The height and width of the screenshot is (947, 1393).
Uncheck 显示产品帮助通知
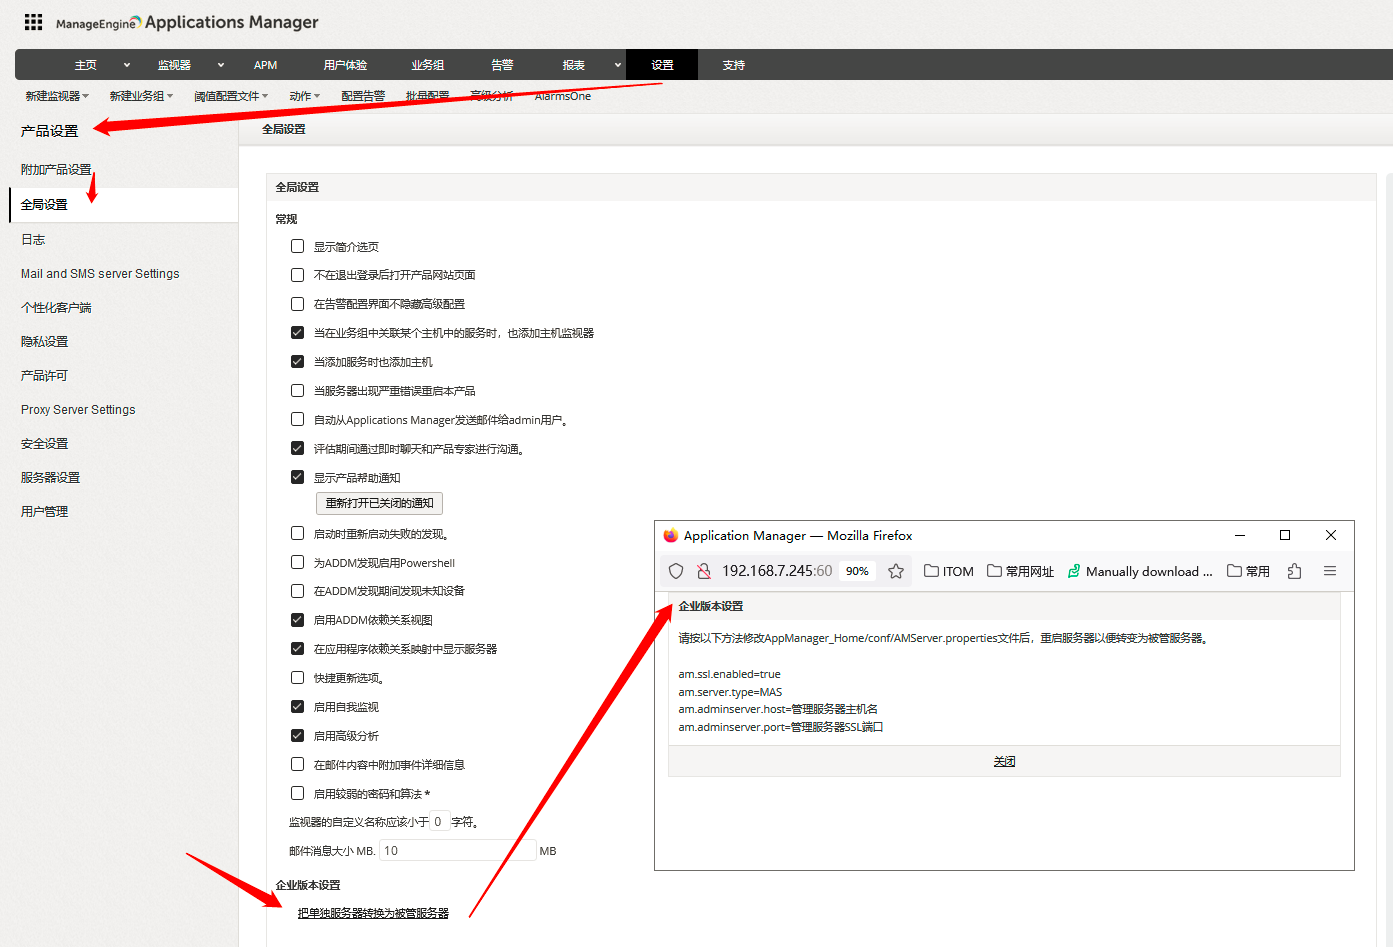[297, 477]
